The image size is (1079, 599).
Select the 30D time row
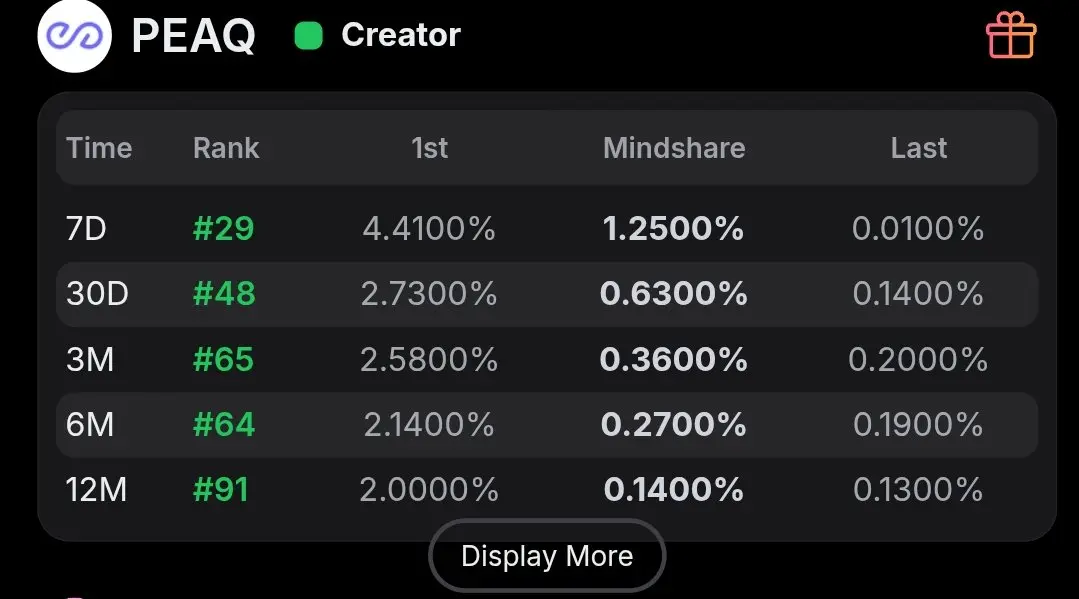[x=97, y=294]
